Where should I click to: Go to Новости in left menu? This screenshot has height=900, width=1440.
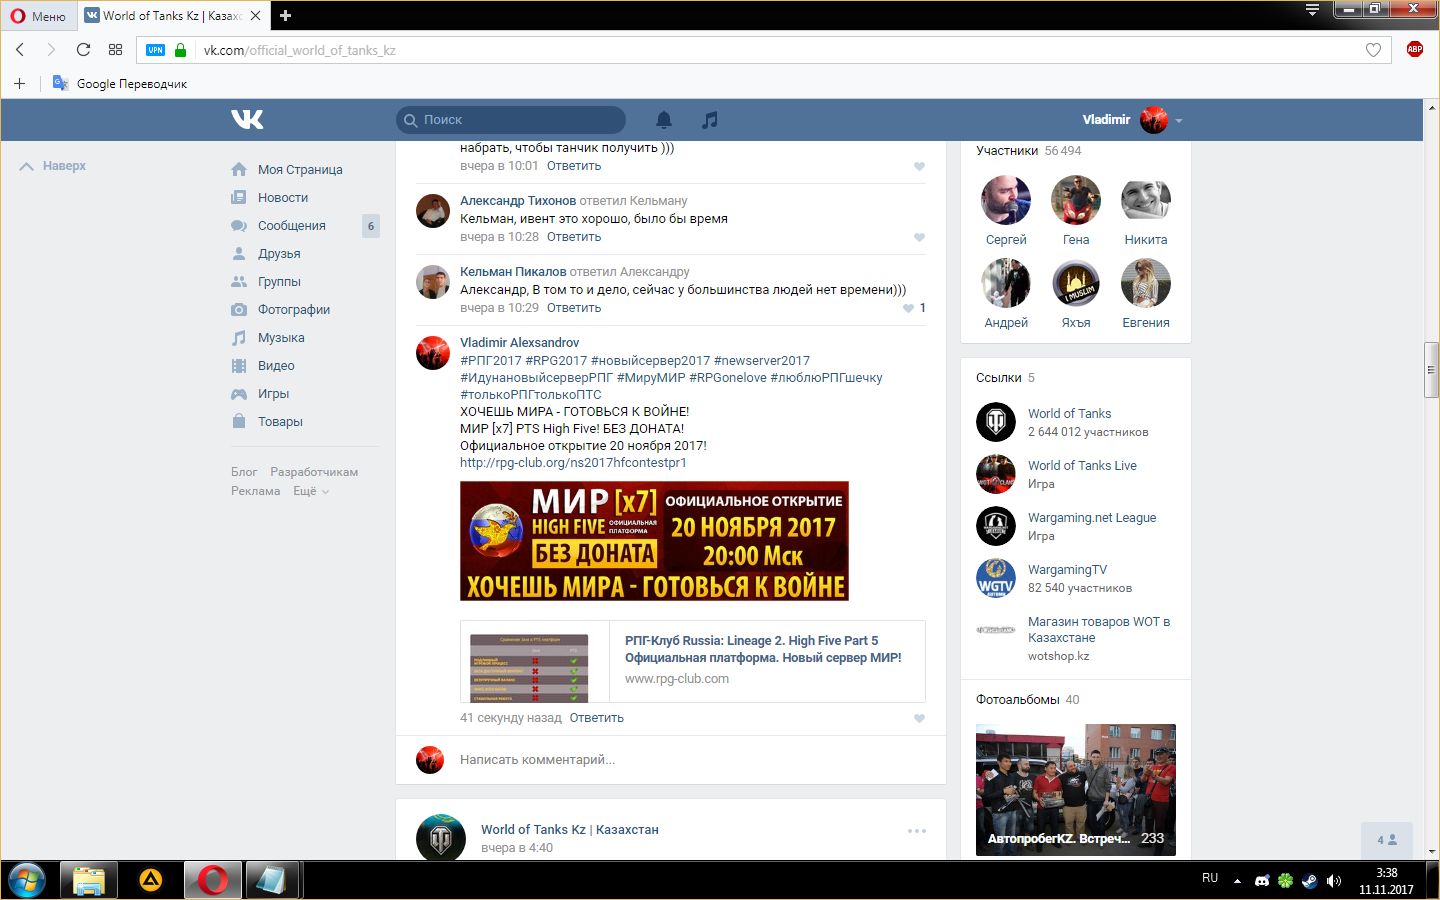coord(282,198)
